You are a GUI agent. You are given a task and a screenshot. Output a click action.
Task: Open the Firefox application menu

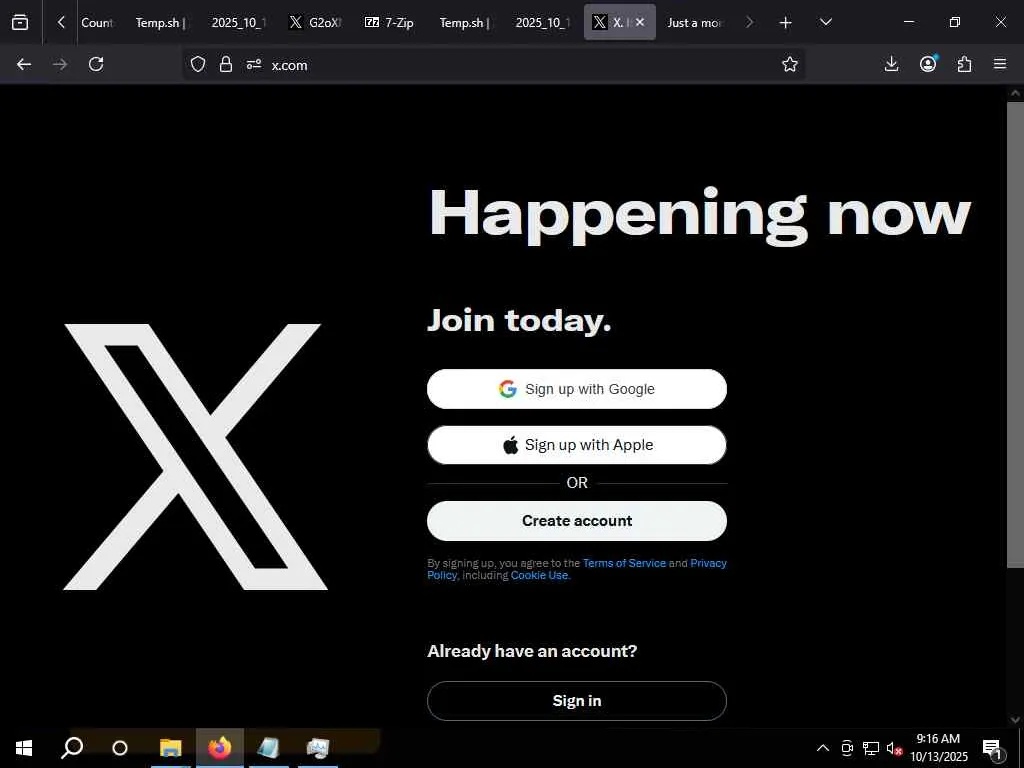coord(1000,64)
